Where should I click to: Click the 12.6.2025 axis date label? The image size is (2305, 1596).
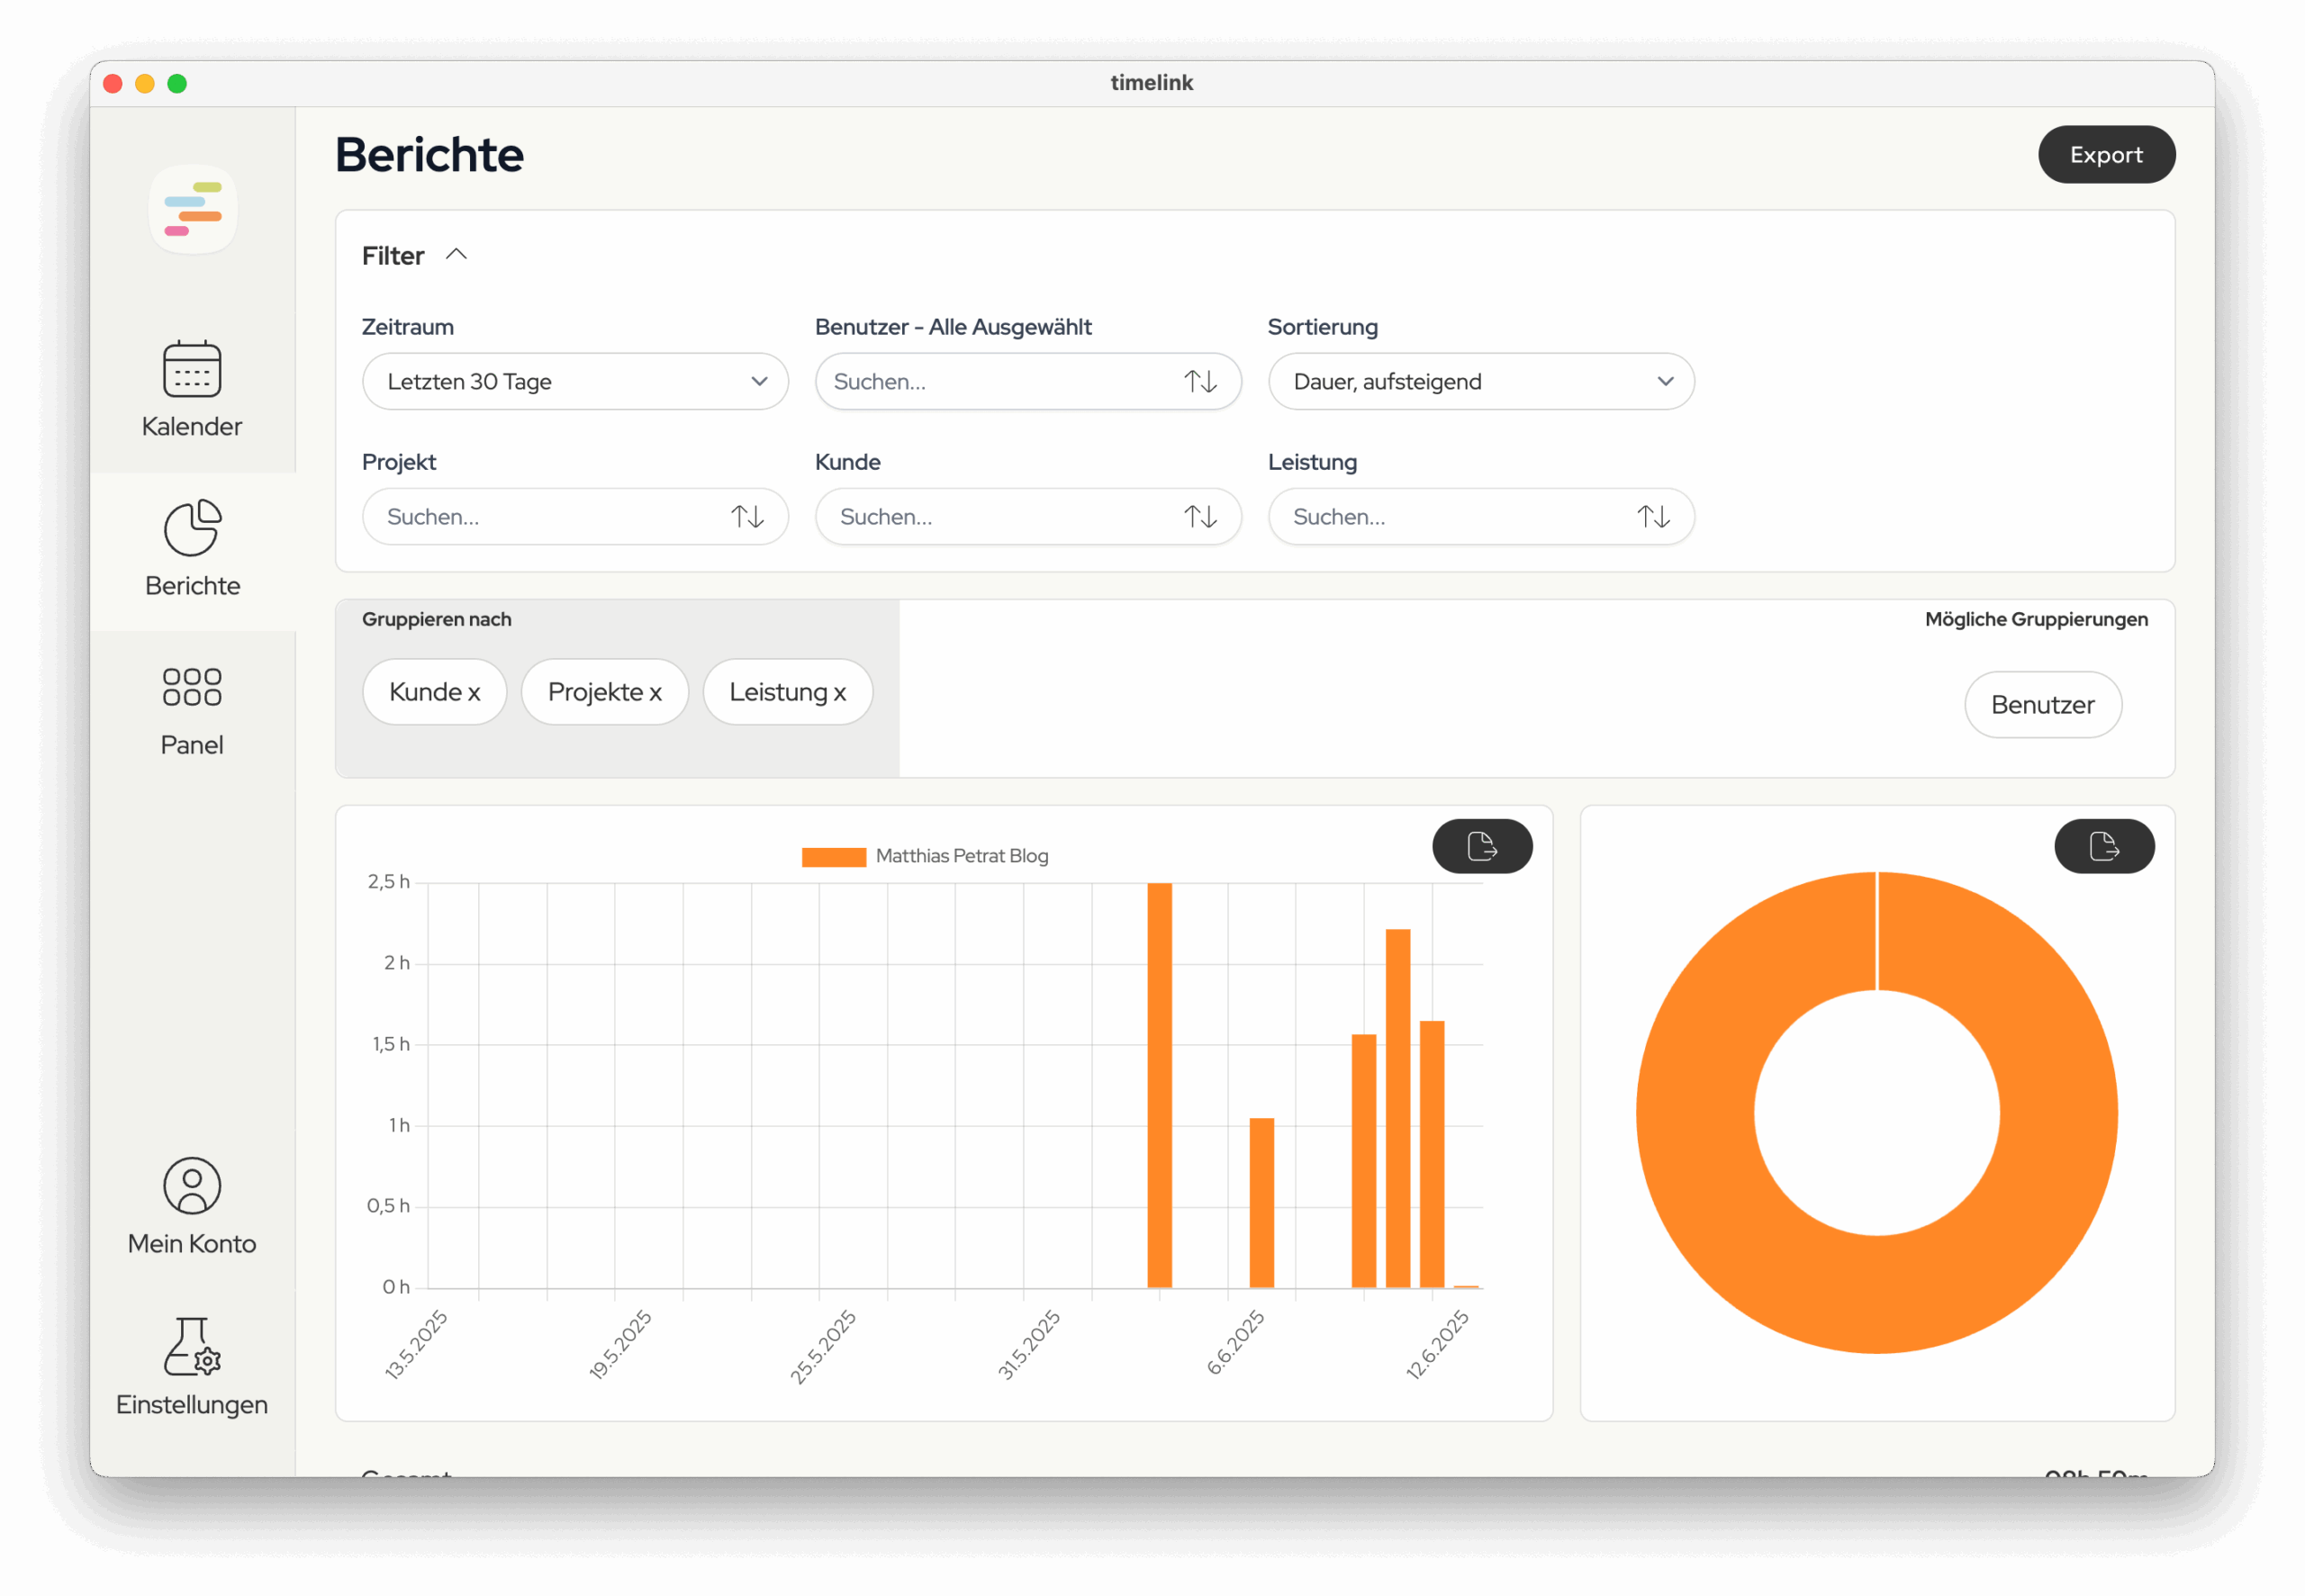[1438, 1344]
